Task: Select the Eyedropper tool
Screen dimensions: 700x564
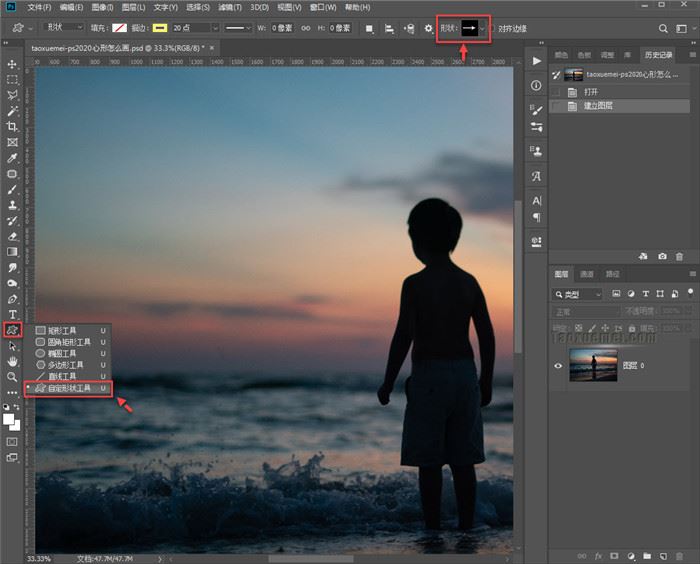Action: [12, 158]
